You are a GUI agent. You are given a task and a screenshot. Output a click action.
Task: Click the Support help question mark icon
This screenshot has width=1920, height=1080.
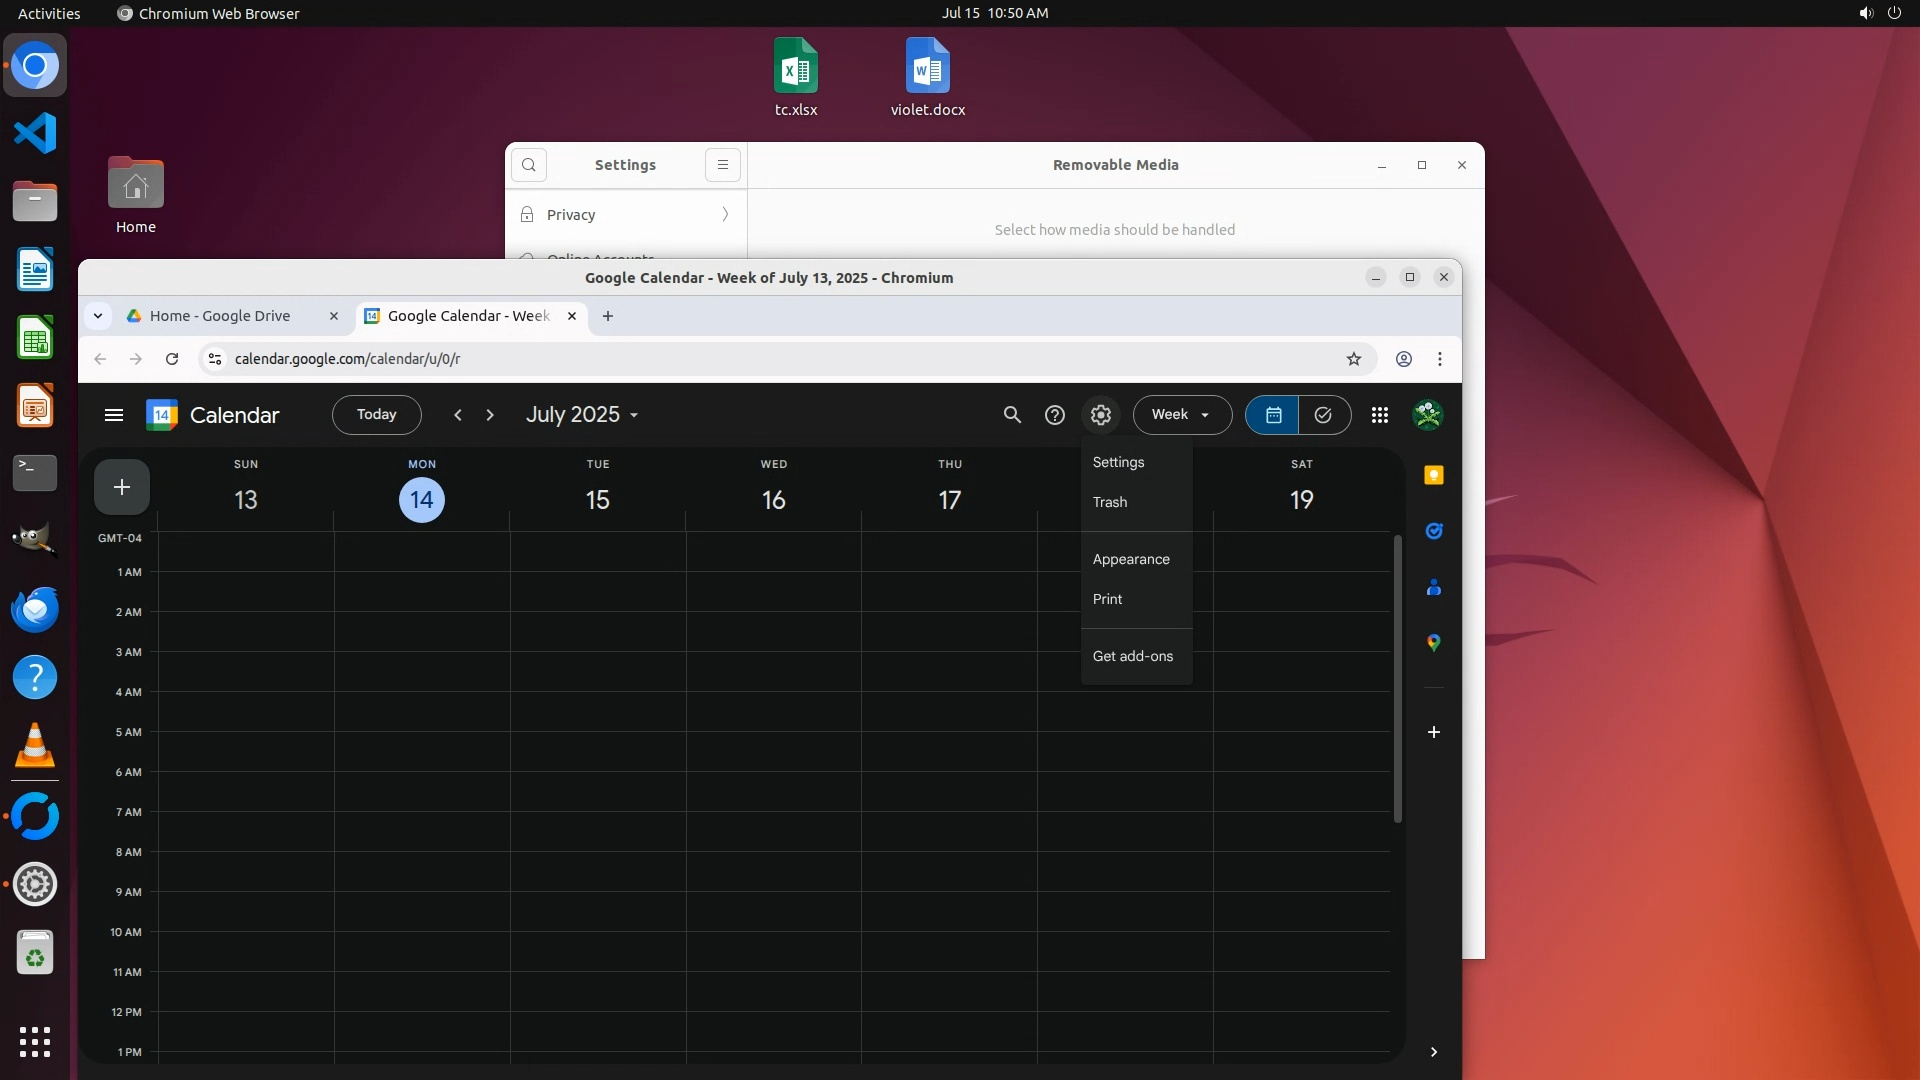pos(1055,415)
